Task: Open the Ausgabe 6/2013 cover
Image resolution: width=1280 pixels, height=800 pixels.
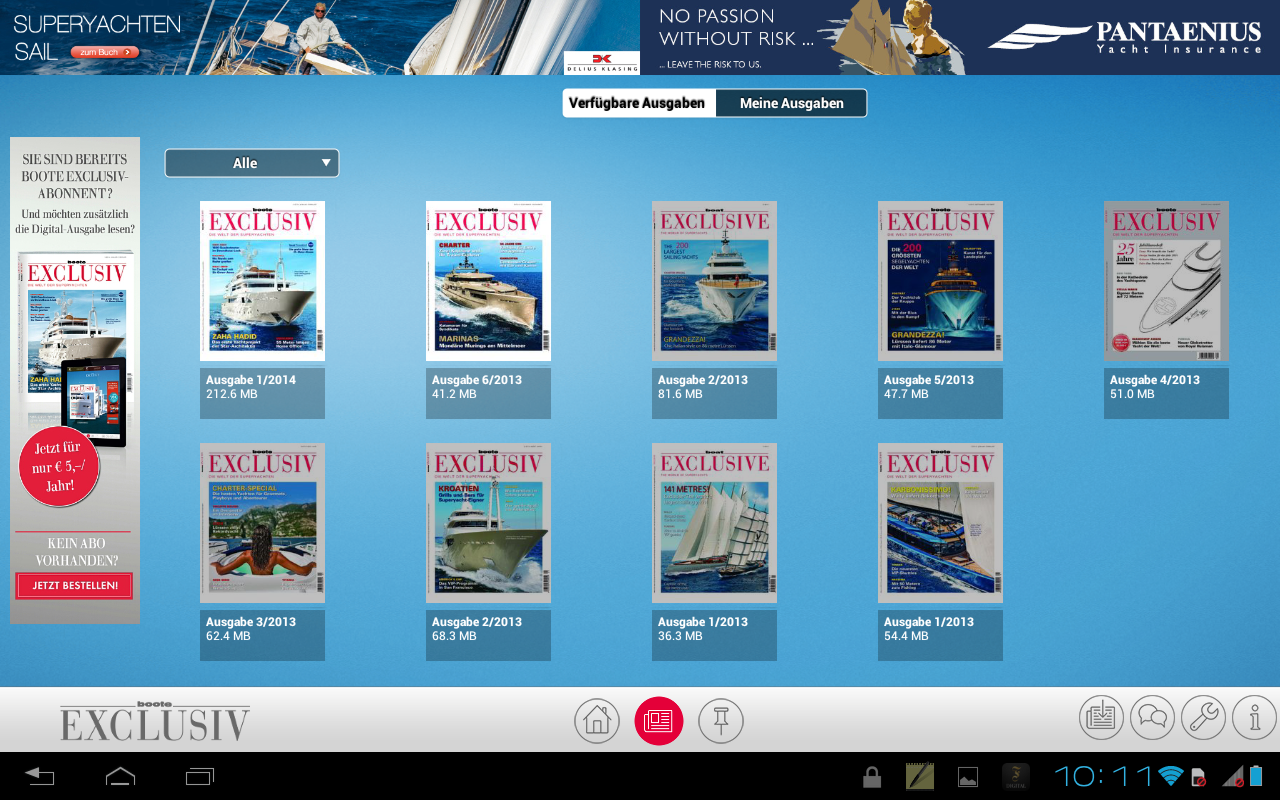Action: (488, 281)
